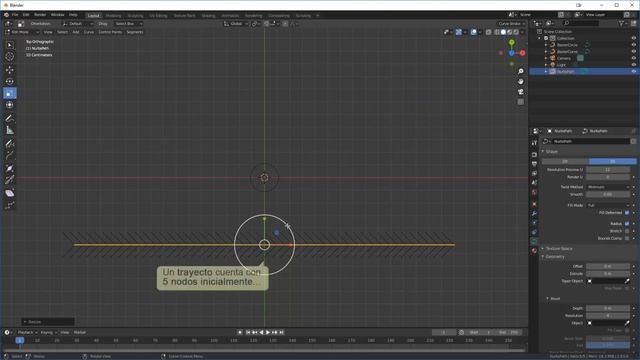
Task: Open the Window menu
Action: 58,15
